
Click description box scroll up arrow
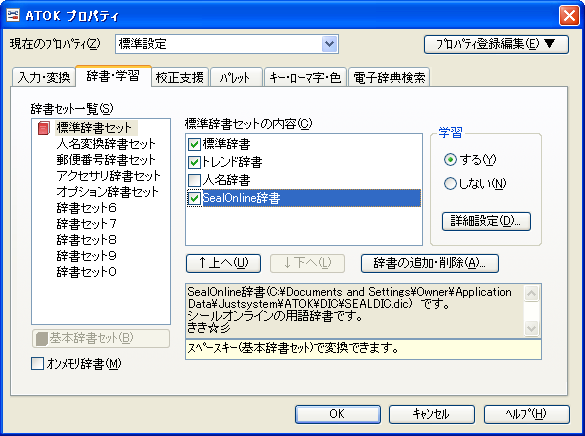(531, 294)
